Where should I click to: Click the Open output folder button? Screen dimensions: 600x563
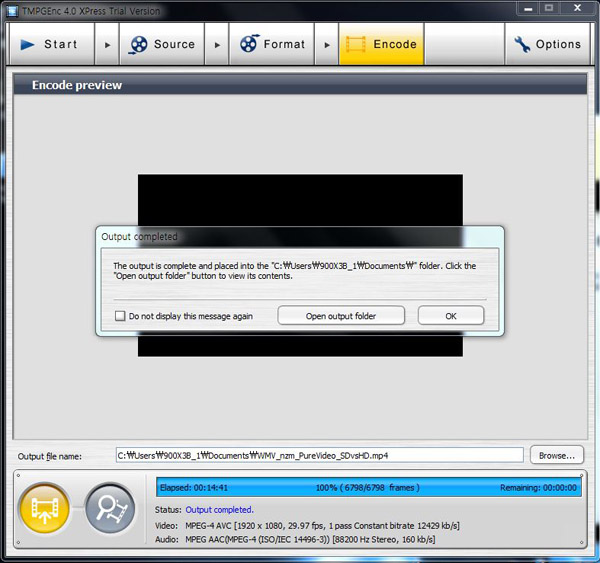(341, 315)
